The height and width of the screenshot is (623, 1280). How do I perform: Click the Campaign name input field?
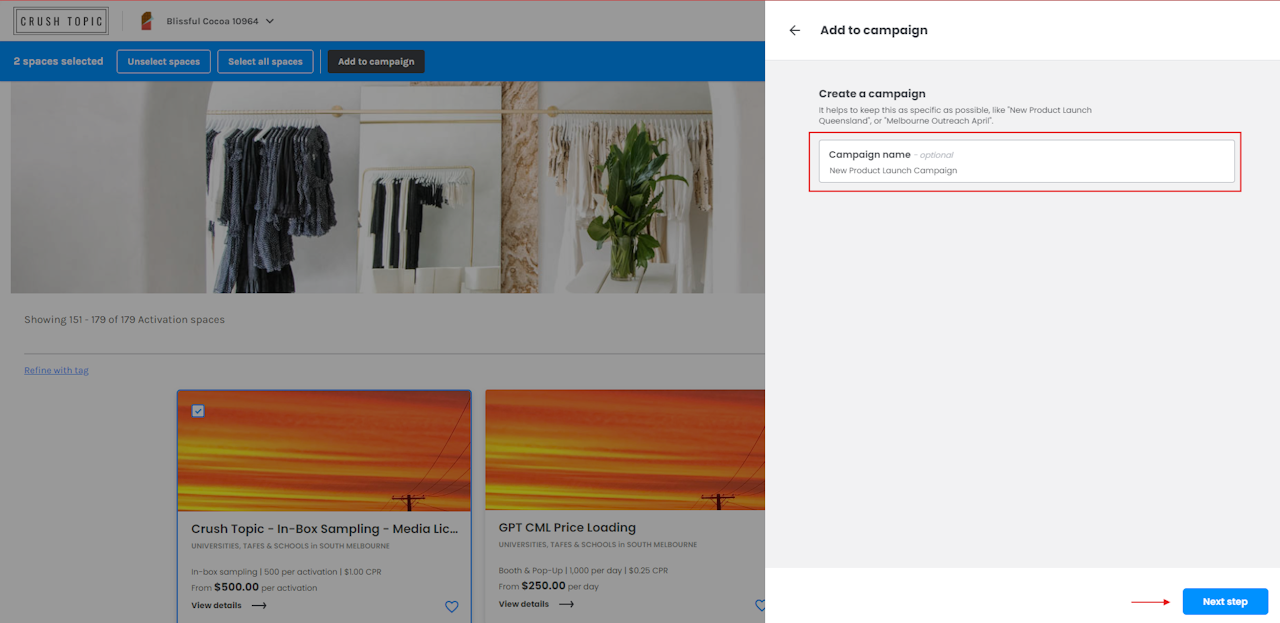tap(1026, 161)
